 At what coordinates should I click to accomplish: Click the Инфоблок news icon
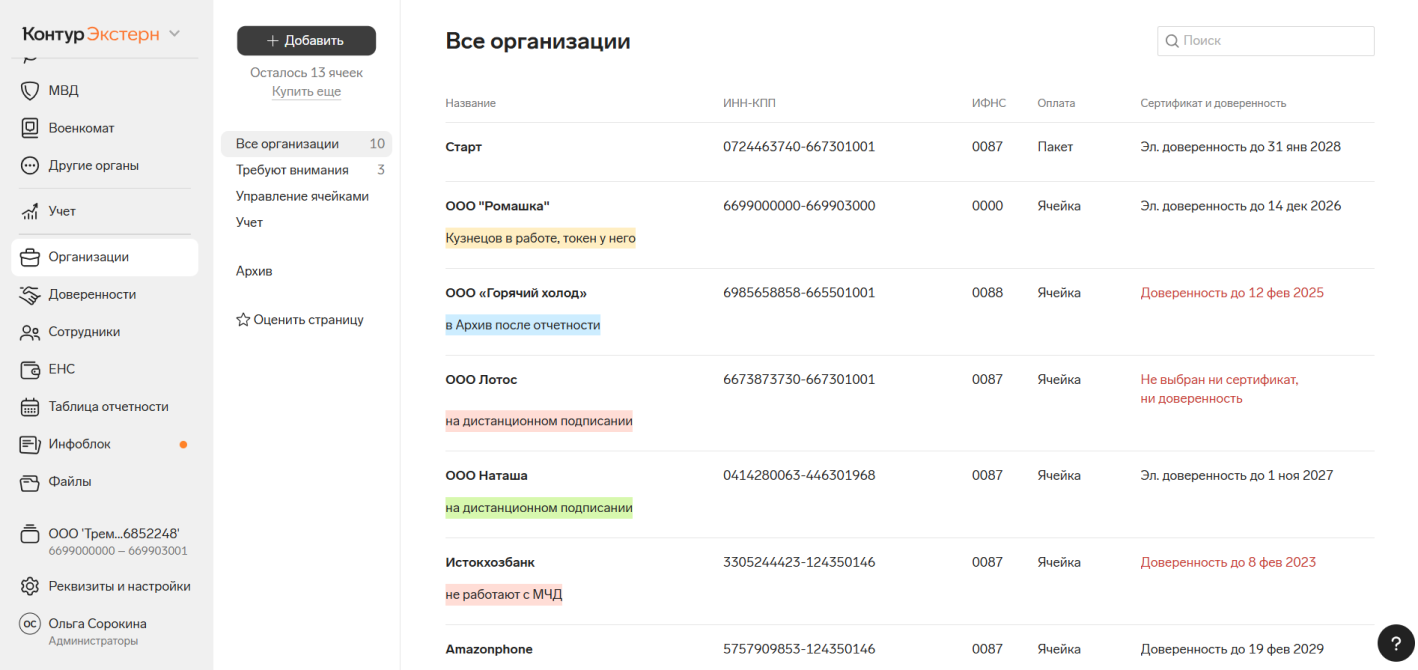tap(30, 444)
